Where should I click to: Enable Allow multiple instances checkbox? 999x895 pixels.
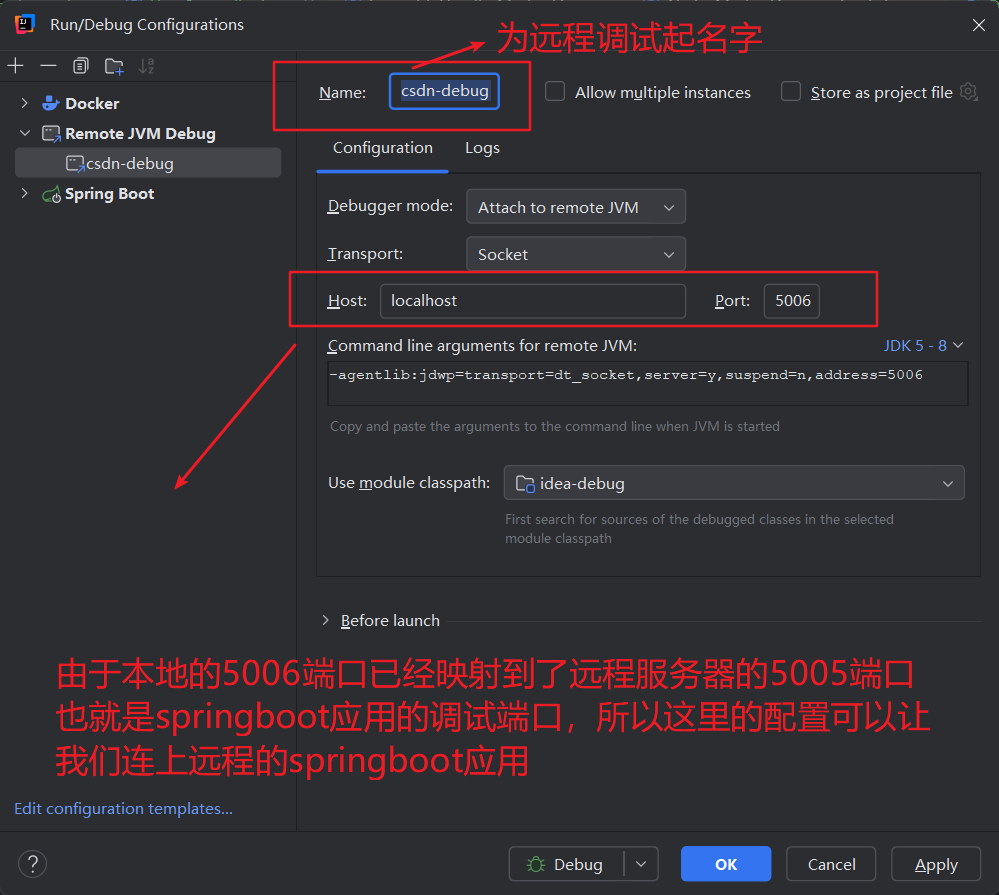pyautogui.click(x=555, y=92)
